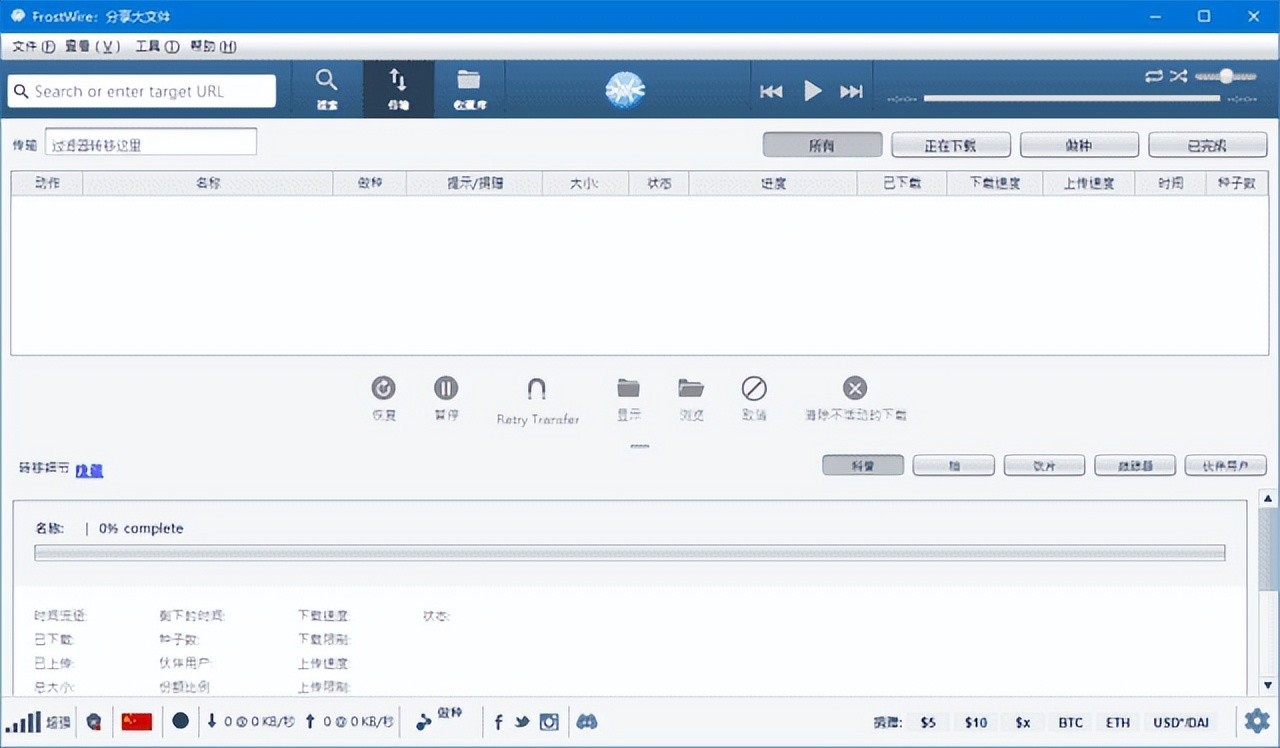Click the cancel download icon

tap(754, 388)
